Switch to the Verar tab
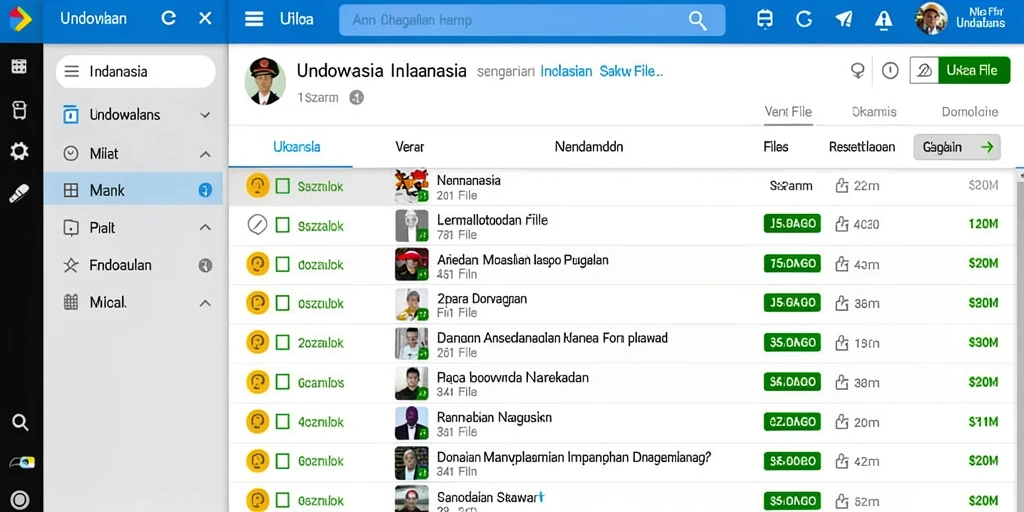The width and height of the screenshot is (1024, 512). tap(409, 147)
